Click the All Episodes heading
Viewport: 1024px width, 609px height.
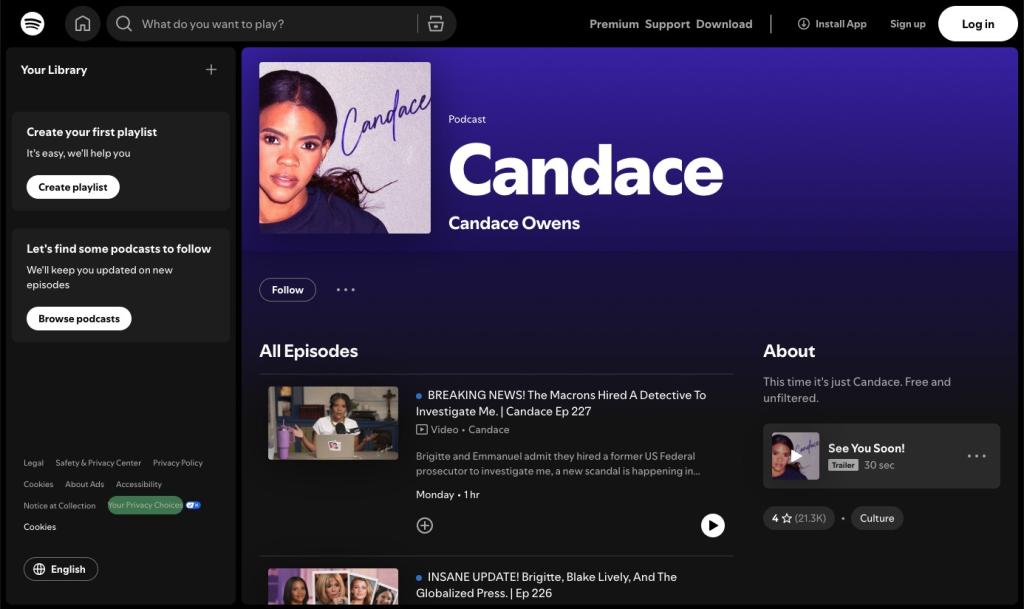[x=308, y=351]
